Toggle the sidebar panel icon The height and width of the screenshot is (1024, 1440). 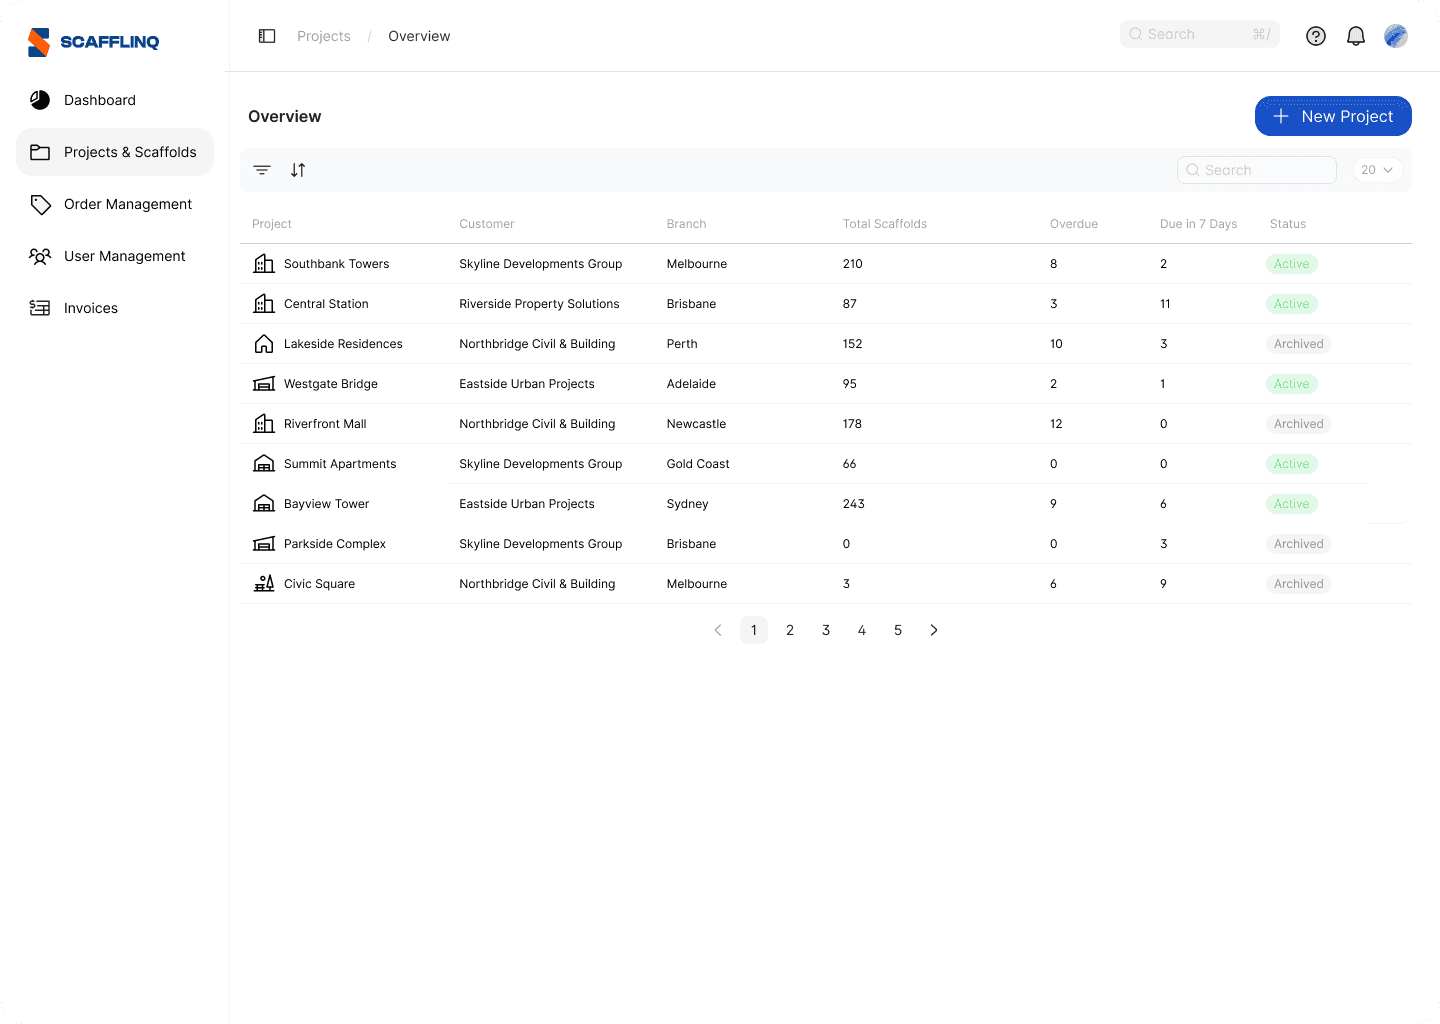pos(267,36)
